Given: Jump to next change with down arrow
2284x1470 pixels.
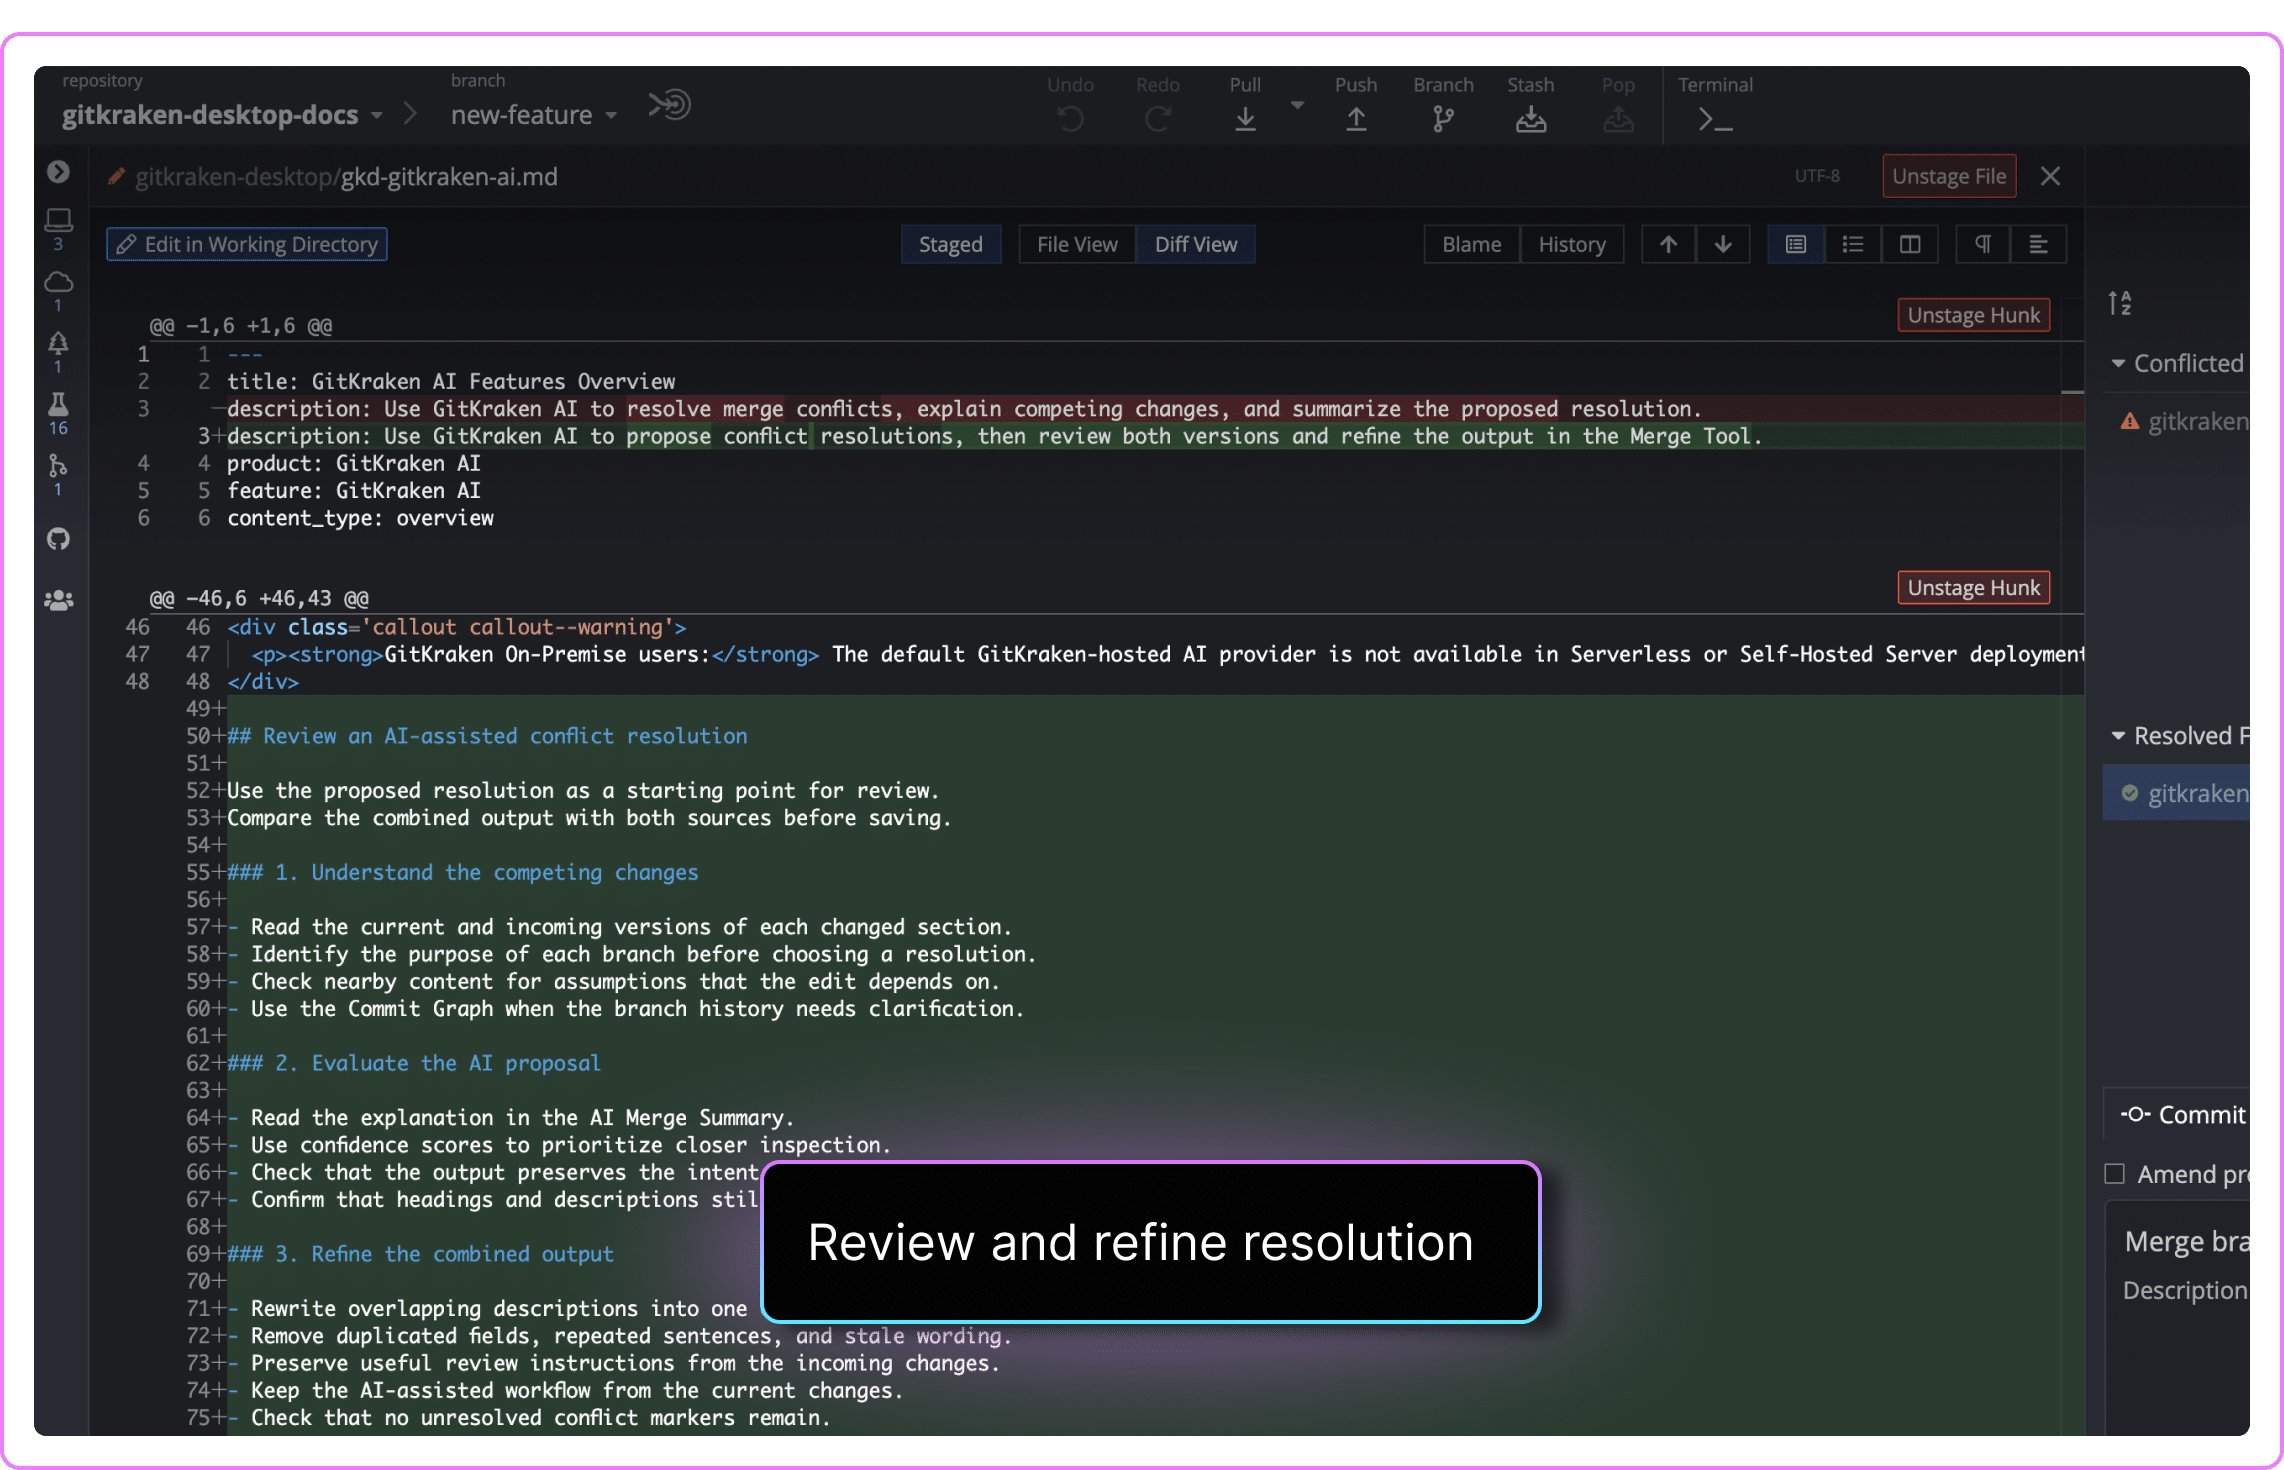Looking at the screenshot, I should [1723, 244].
